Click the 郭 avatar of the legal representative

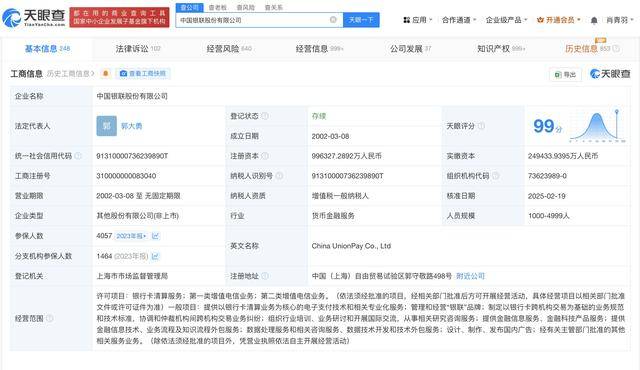[107, 126]
